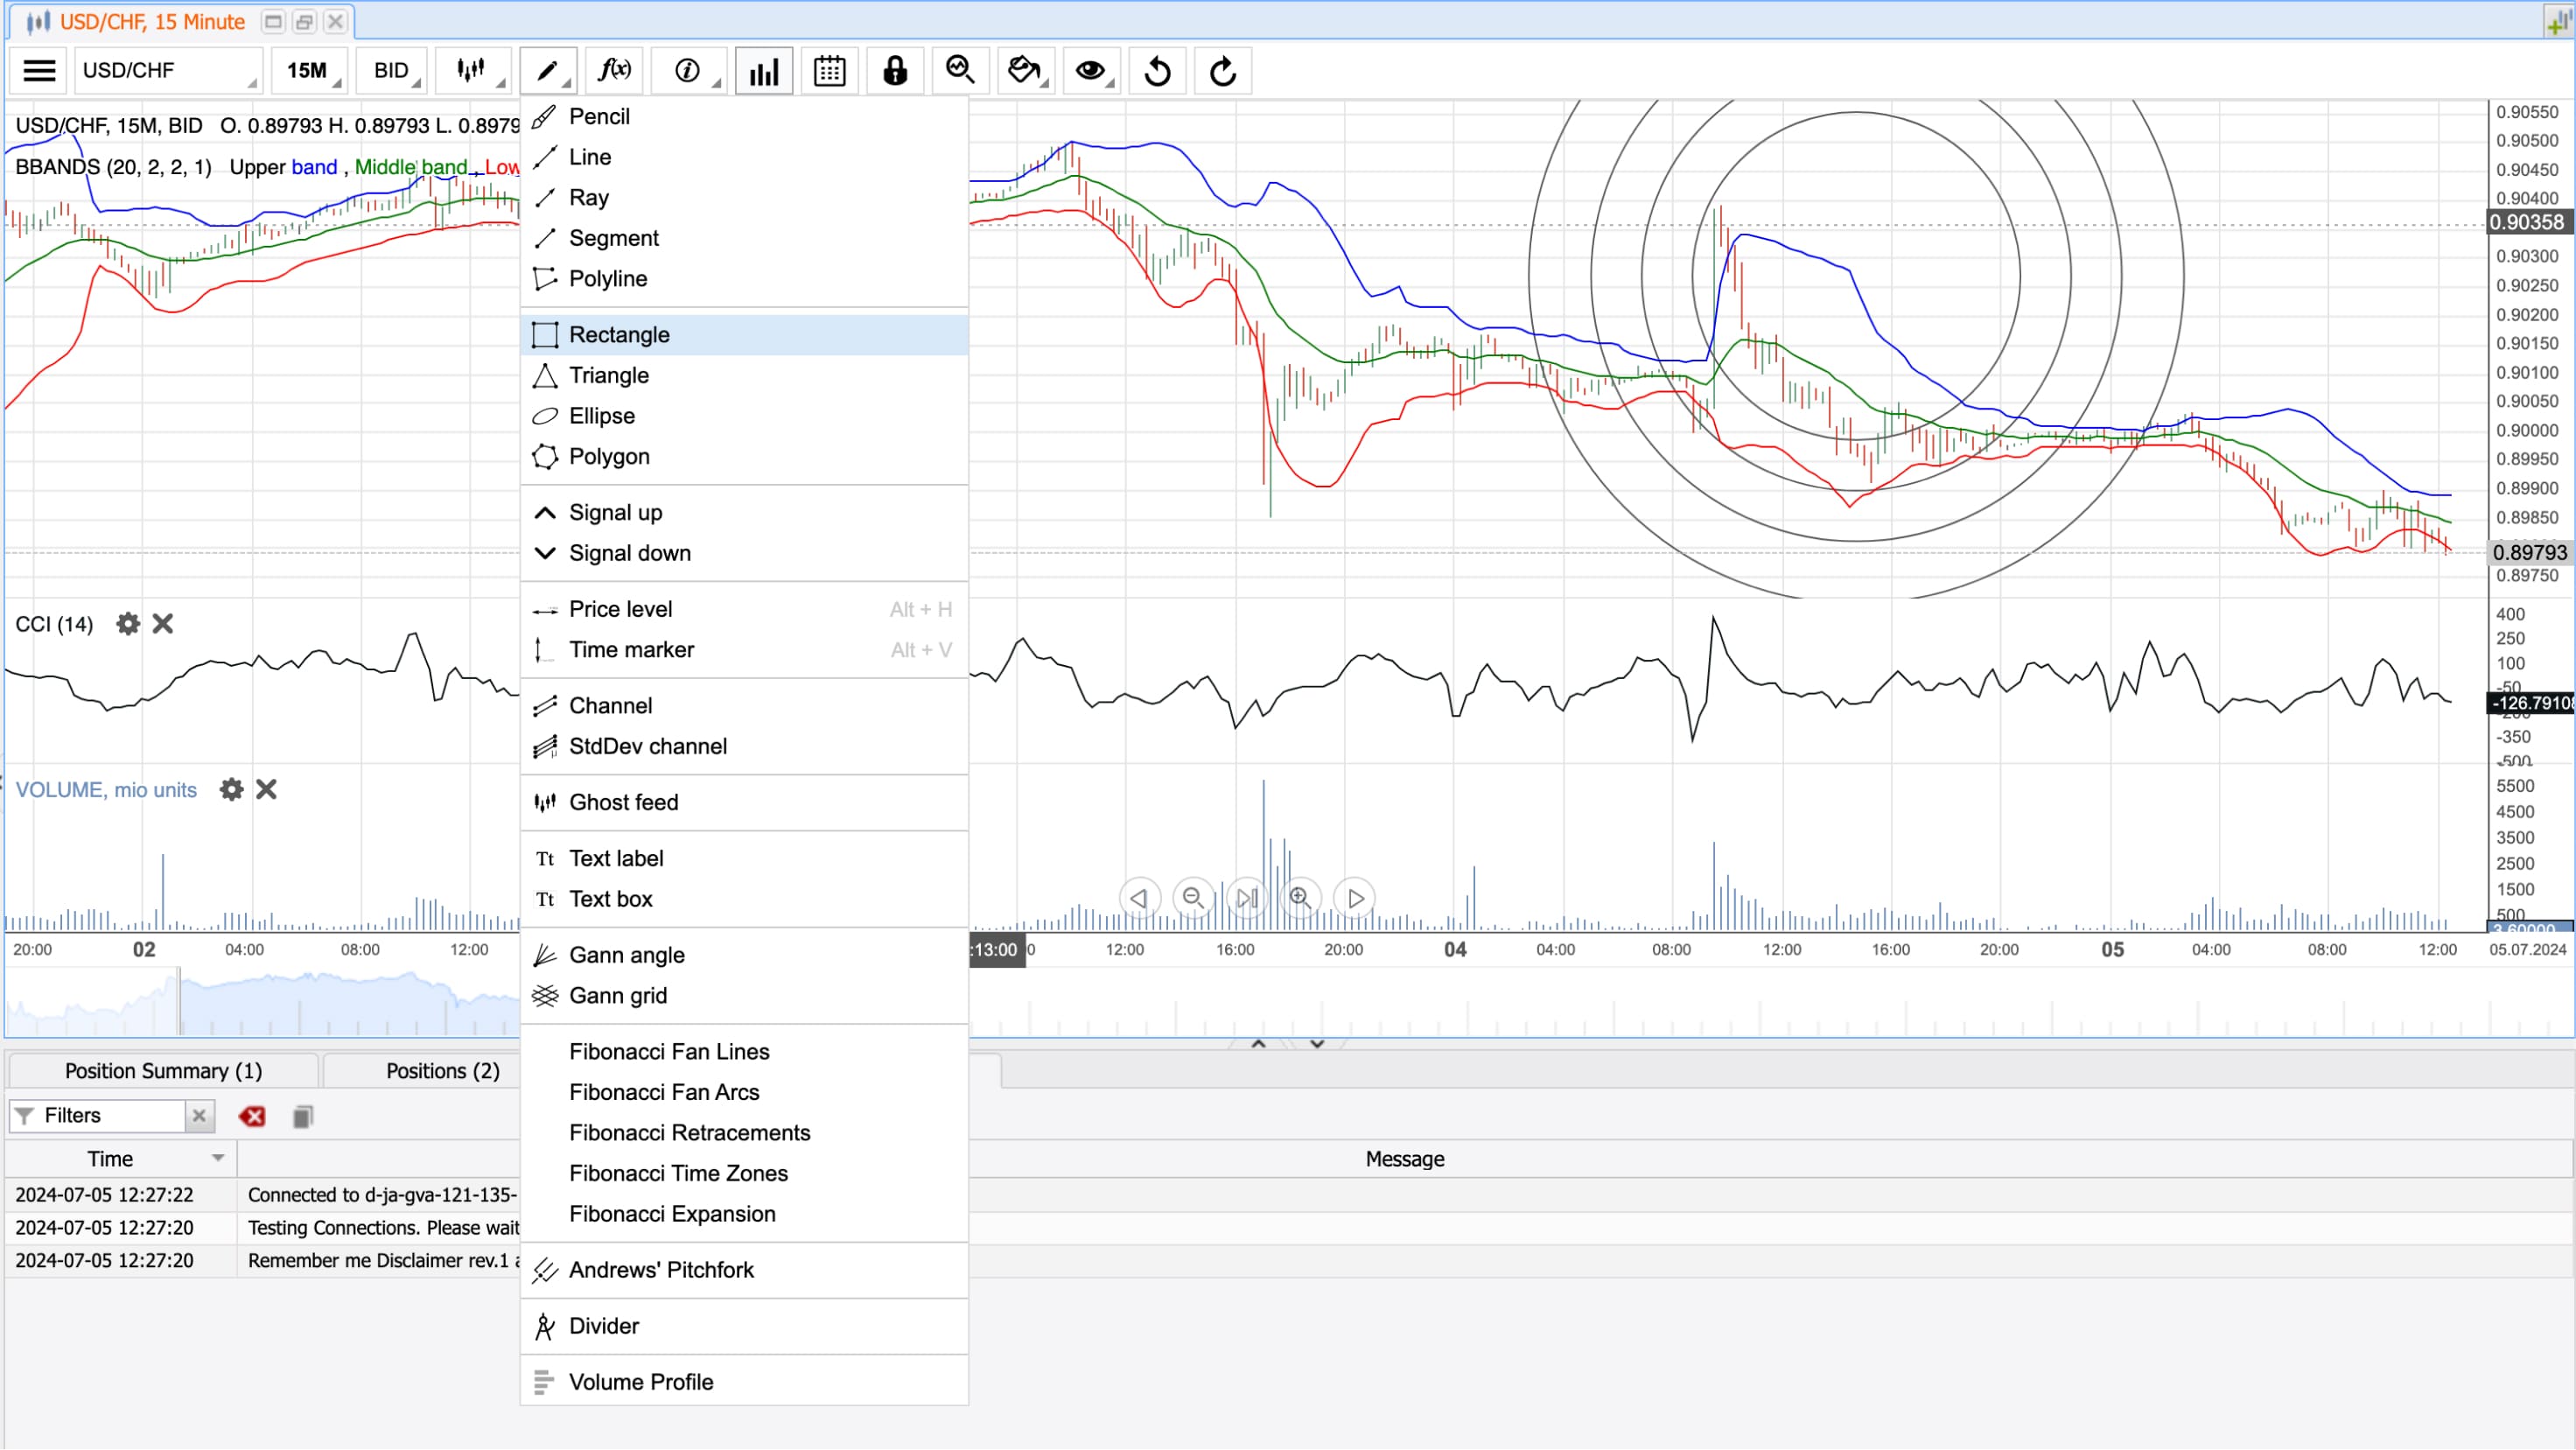
Task: Click the calendar date picker icon
Action: point(829,71)
